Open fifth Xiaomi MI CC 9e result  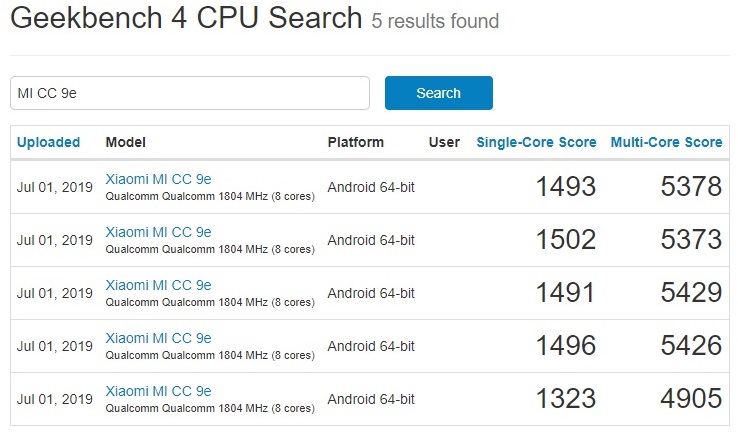coord(158,391)
